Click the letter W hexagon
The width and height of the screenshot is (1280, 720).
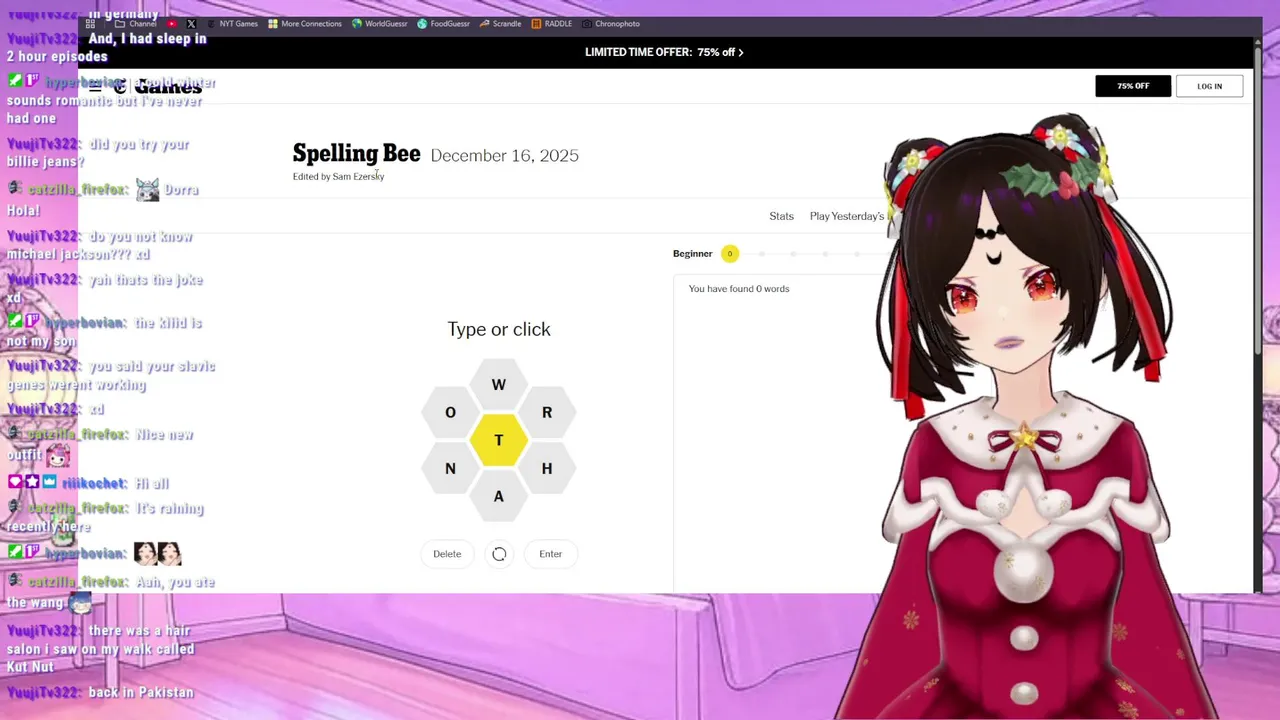pyautogui.click(x=498, y=385)
